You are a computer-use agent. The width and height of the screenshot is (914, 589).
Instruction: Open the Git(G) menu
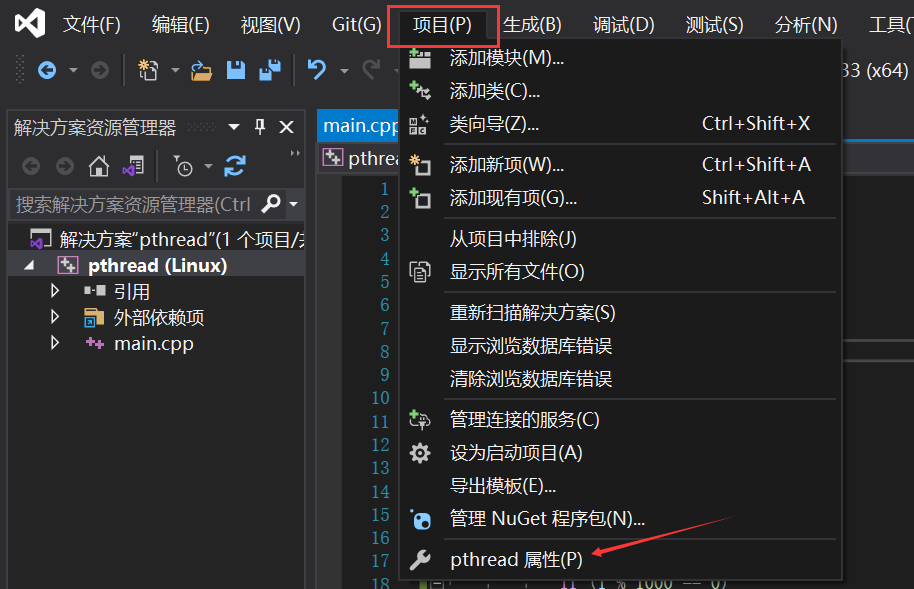tap(356, 24)
